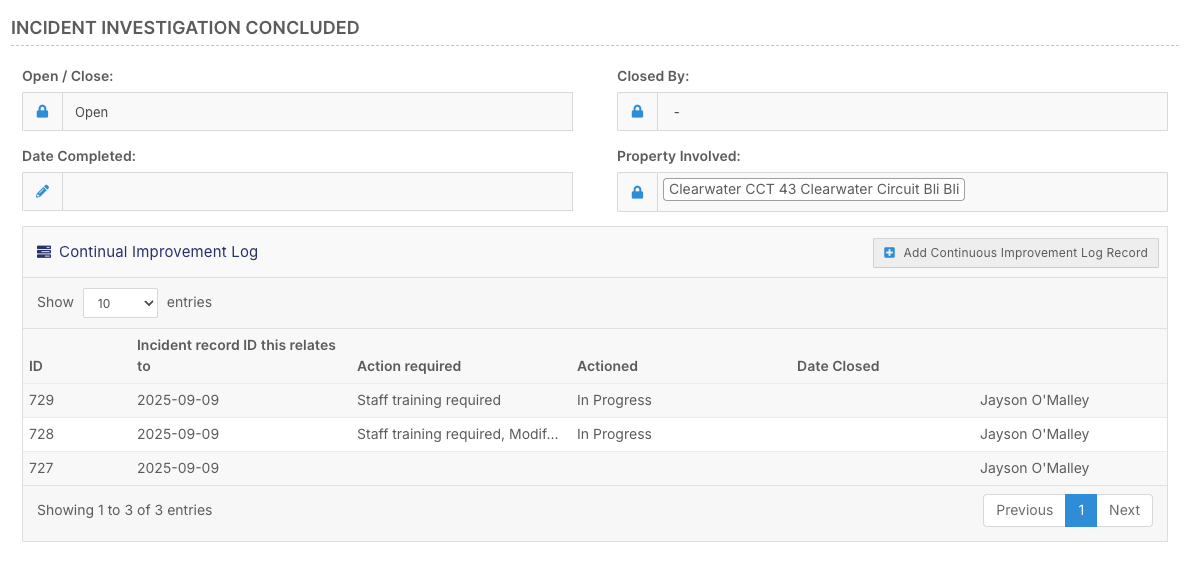Click date 2025-09-09 in row 729
The height and width of the screenshot is (574, 1186).
pyautogui.click(x=178, y=400)
